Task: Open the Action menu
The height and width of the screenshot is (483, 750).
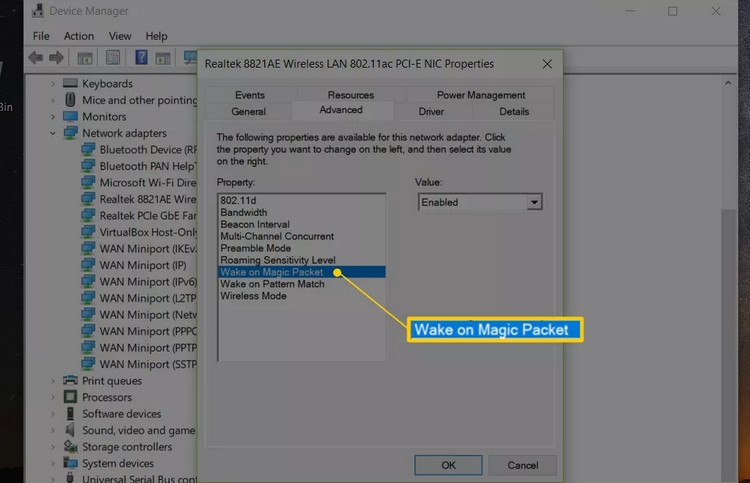Action: pyautogui.click(x=79, y=36)
